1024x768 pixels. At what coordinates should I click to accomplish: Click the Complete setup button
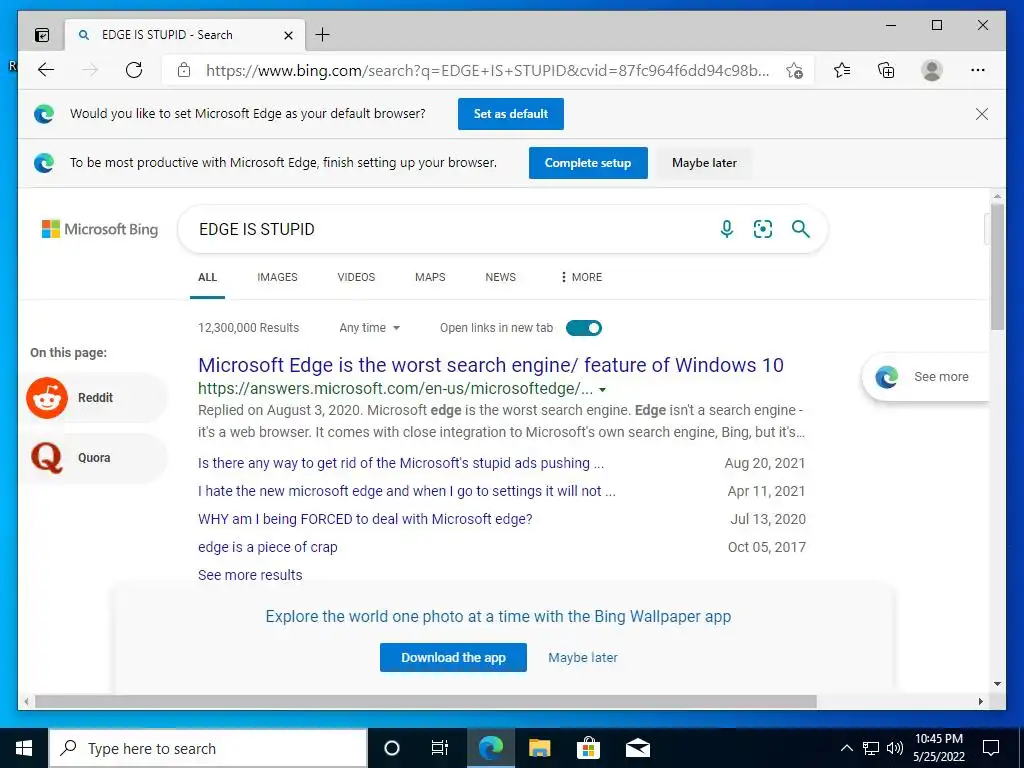588,163
